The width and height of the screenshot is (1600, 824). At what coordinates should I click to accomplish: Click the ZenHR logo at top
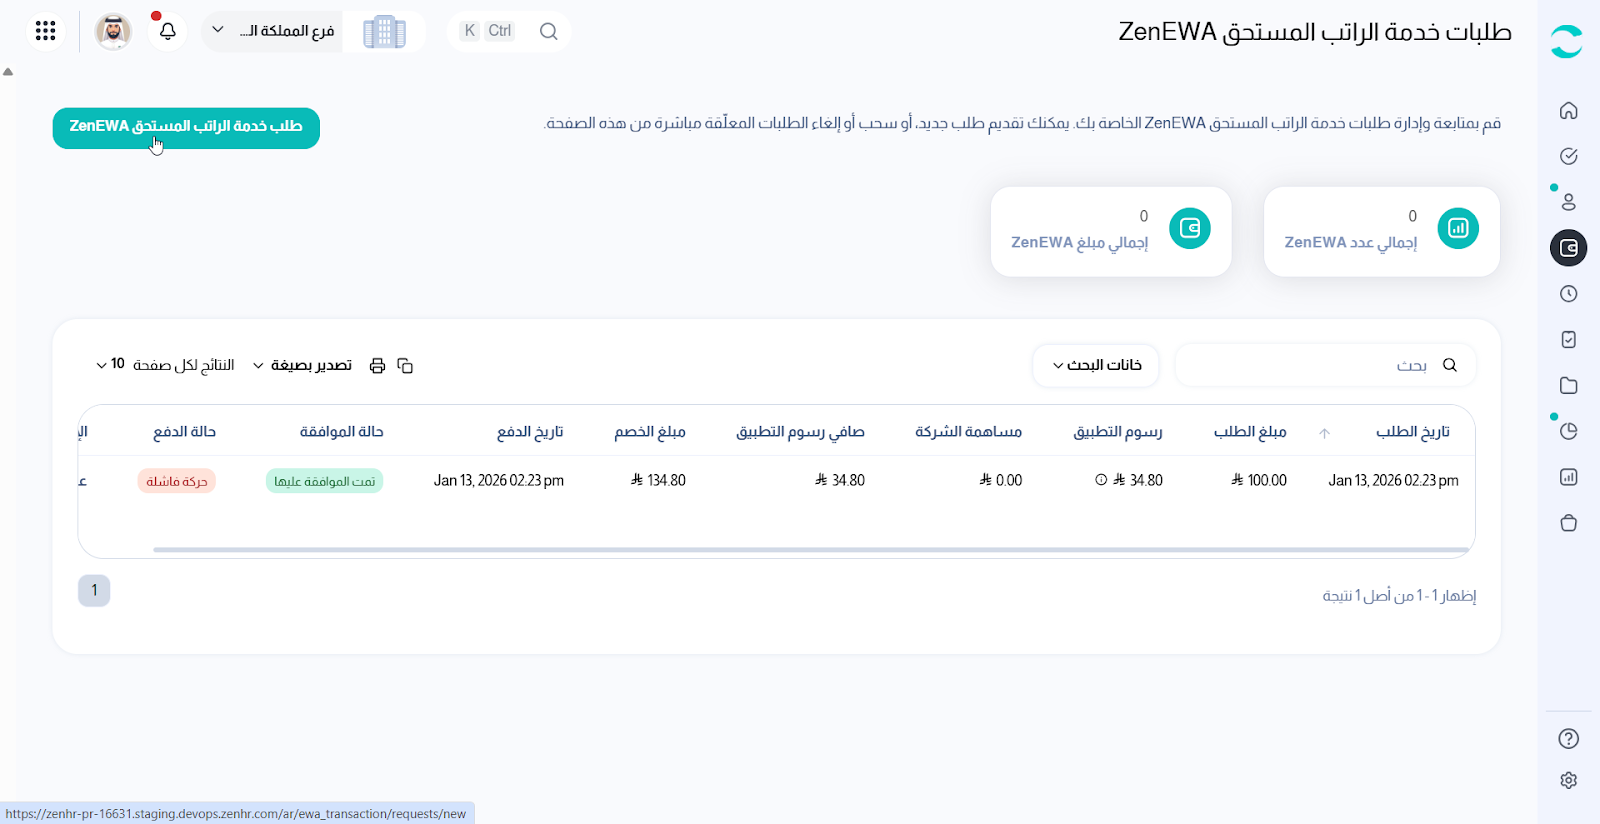pyautogui.click(x=1566, y=41)
